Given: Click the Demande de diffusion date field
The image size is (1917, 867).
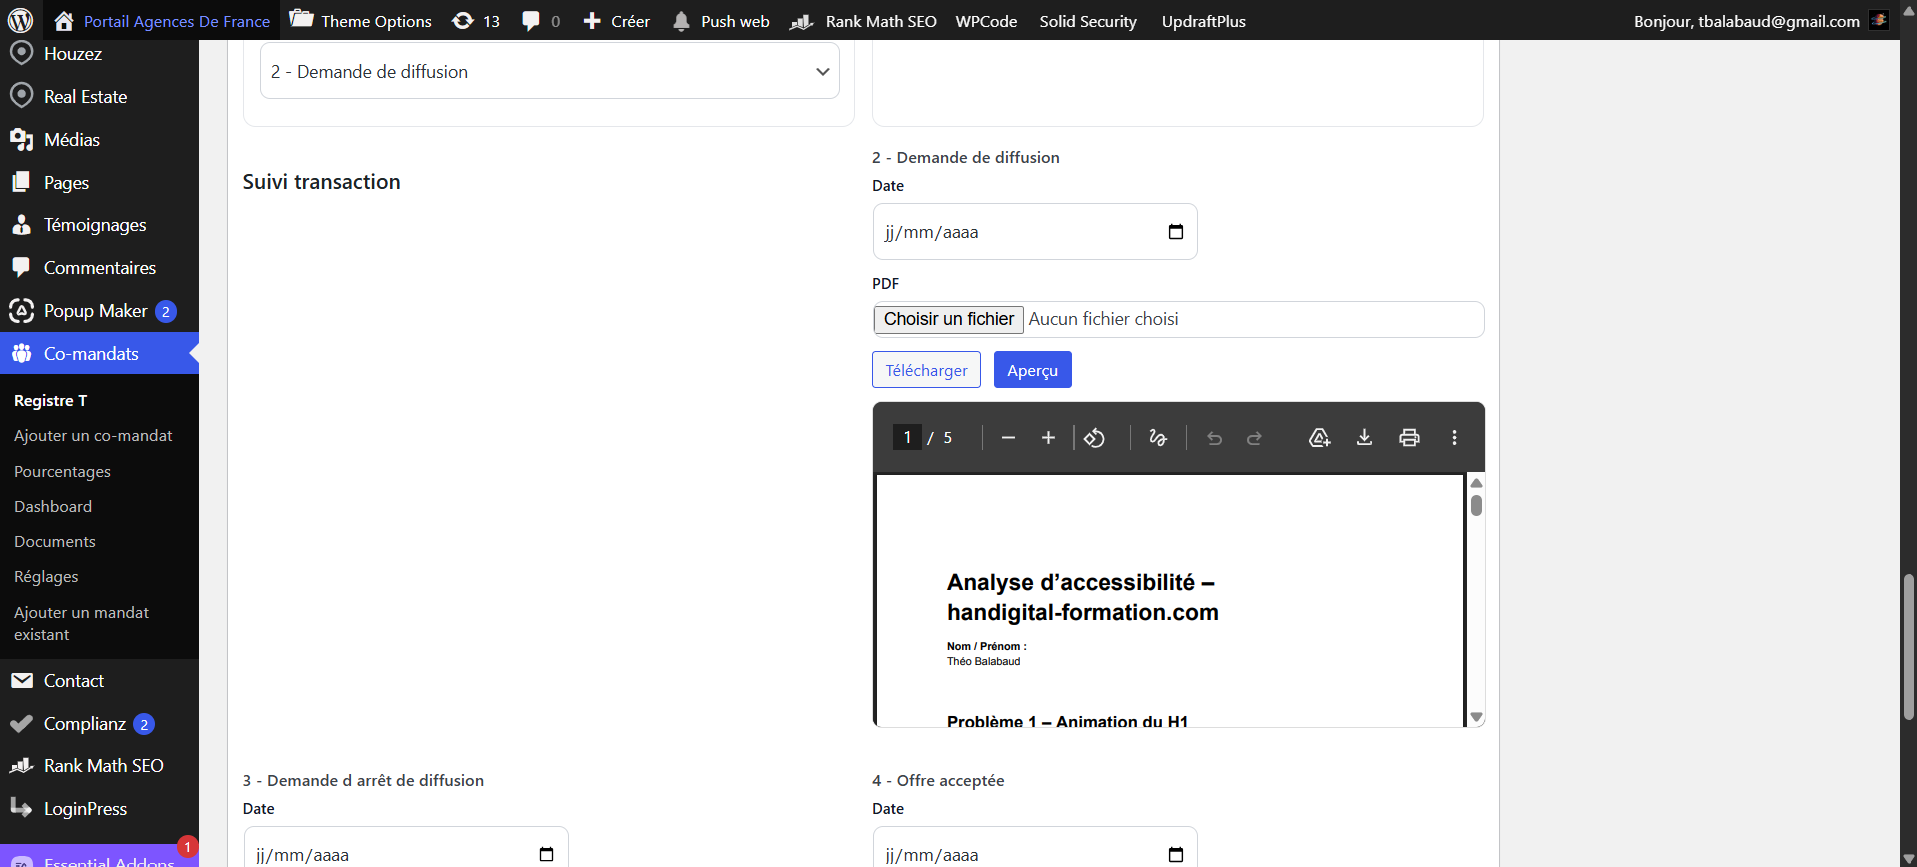Looking at the screenshot, I should [1034, 232].
